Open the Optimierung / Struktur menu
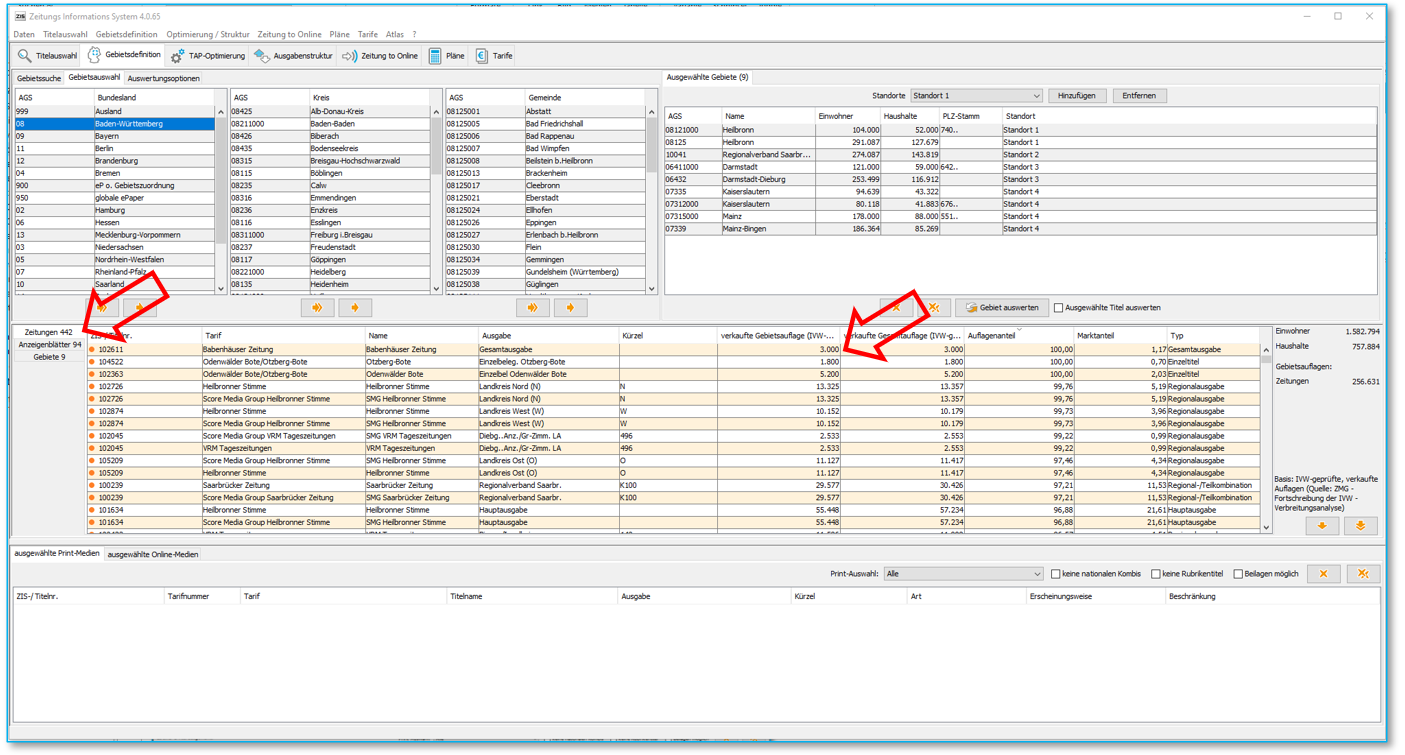Screen dimensions: 1405x755 click(x=208, y=34)
